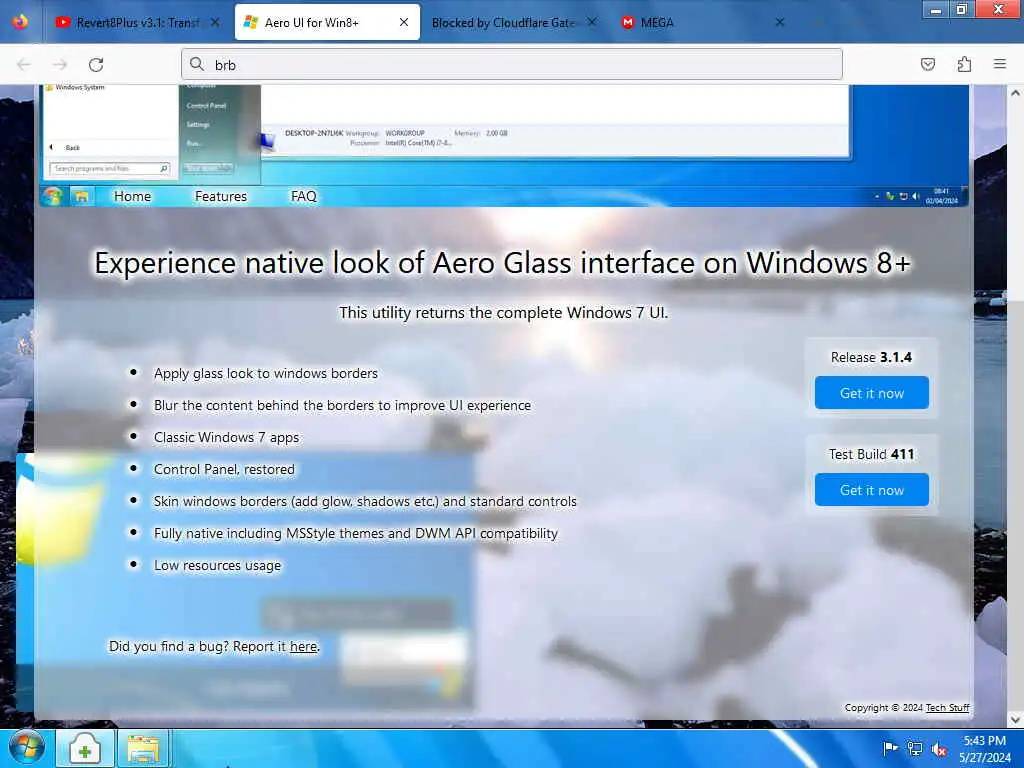Go back to previous page
The width and height of the screenshot is (1024, 768).
coord(24,65)
